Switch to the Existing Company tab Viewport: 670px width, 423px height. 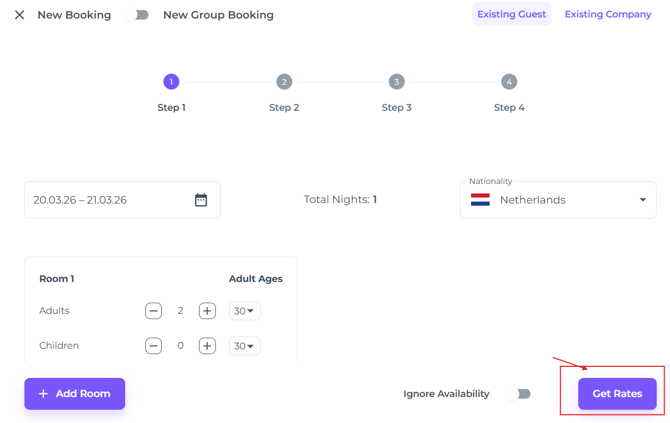click(607, 14)
